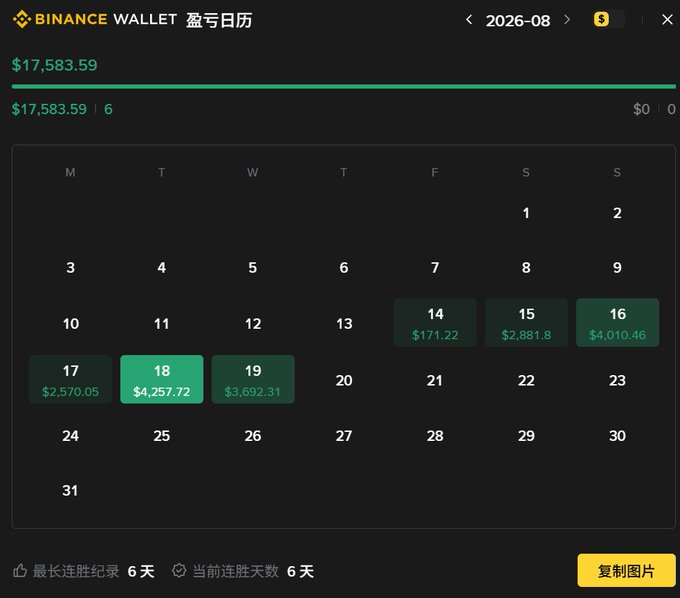680x598 pixels.
Task: Select the 2026-08 month label
Action: tap(518, 20)
